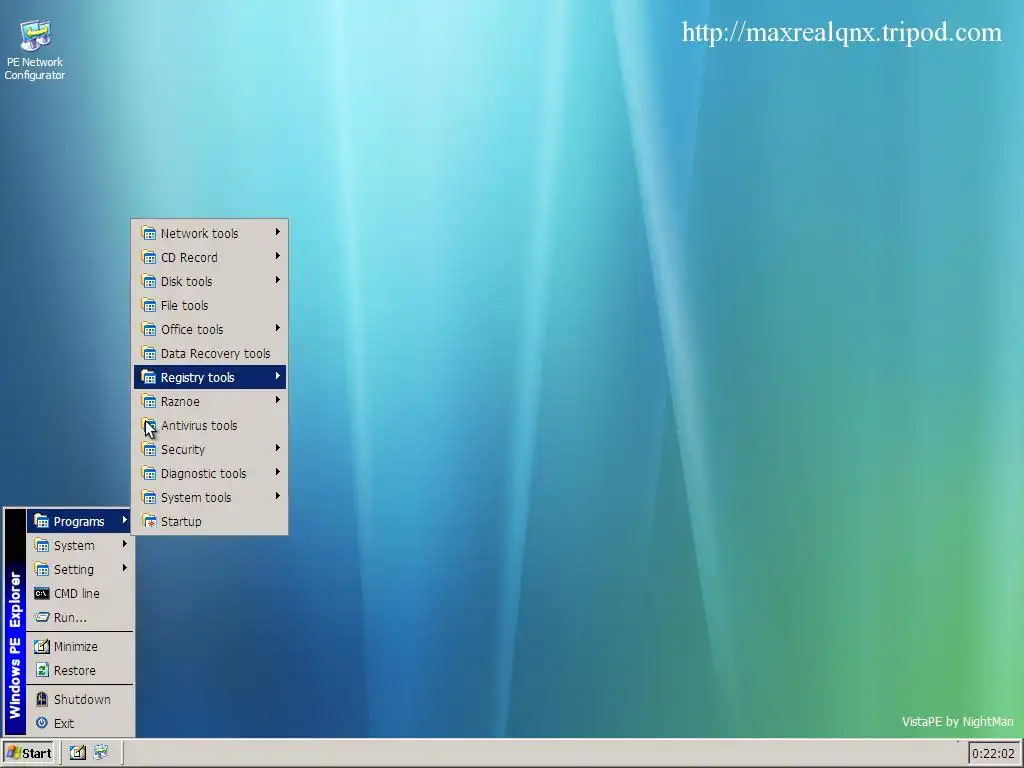Click the CD Record folder icon
The height and width of the screenshot is (768, 1024).
click(x=149, y=257)
